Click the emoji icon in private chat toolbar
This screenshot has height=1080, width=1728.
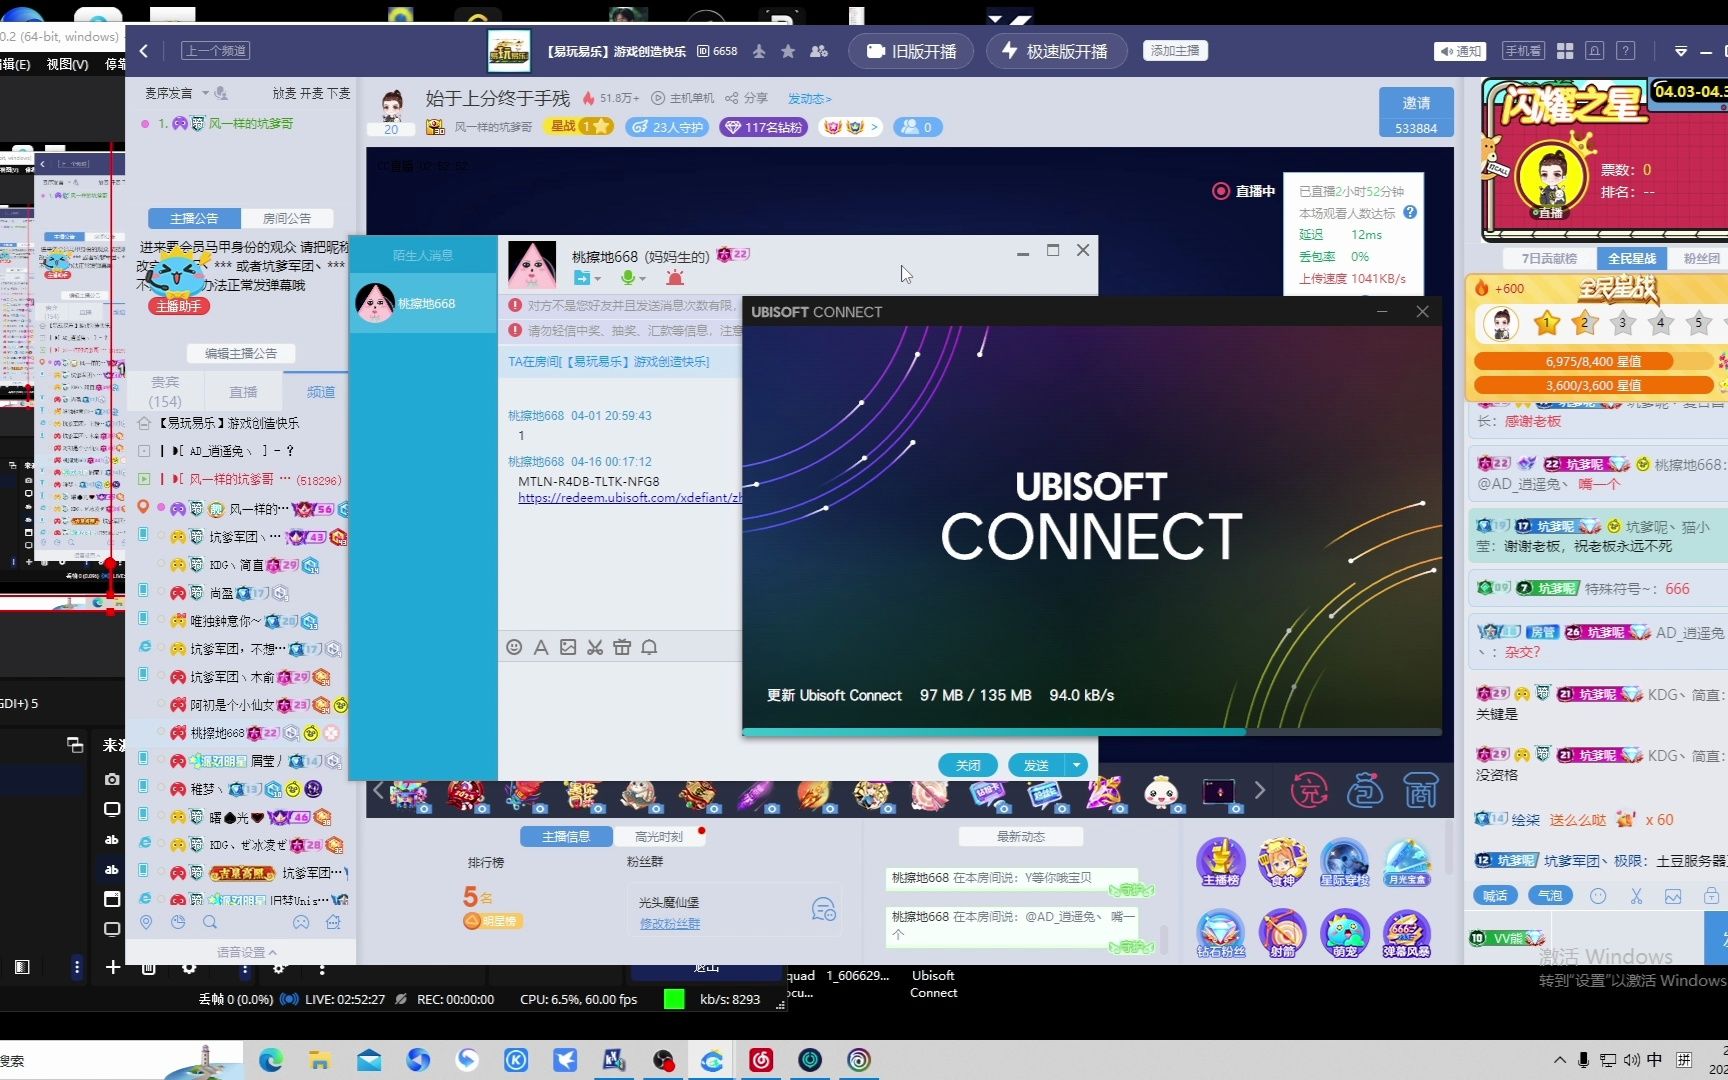tap(514, 647)
